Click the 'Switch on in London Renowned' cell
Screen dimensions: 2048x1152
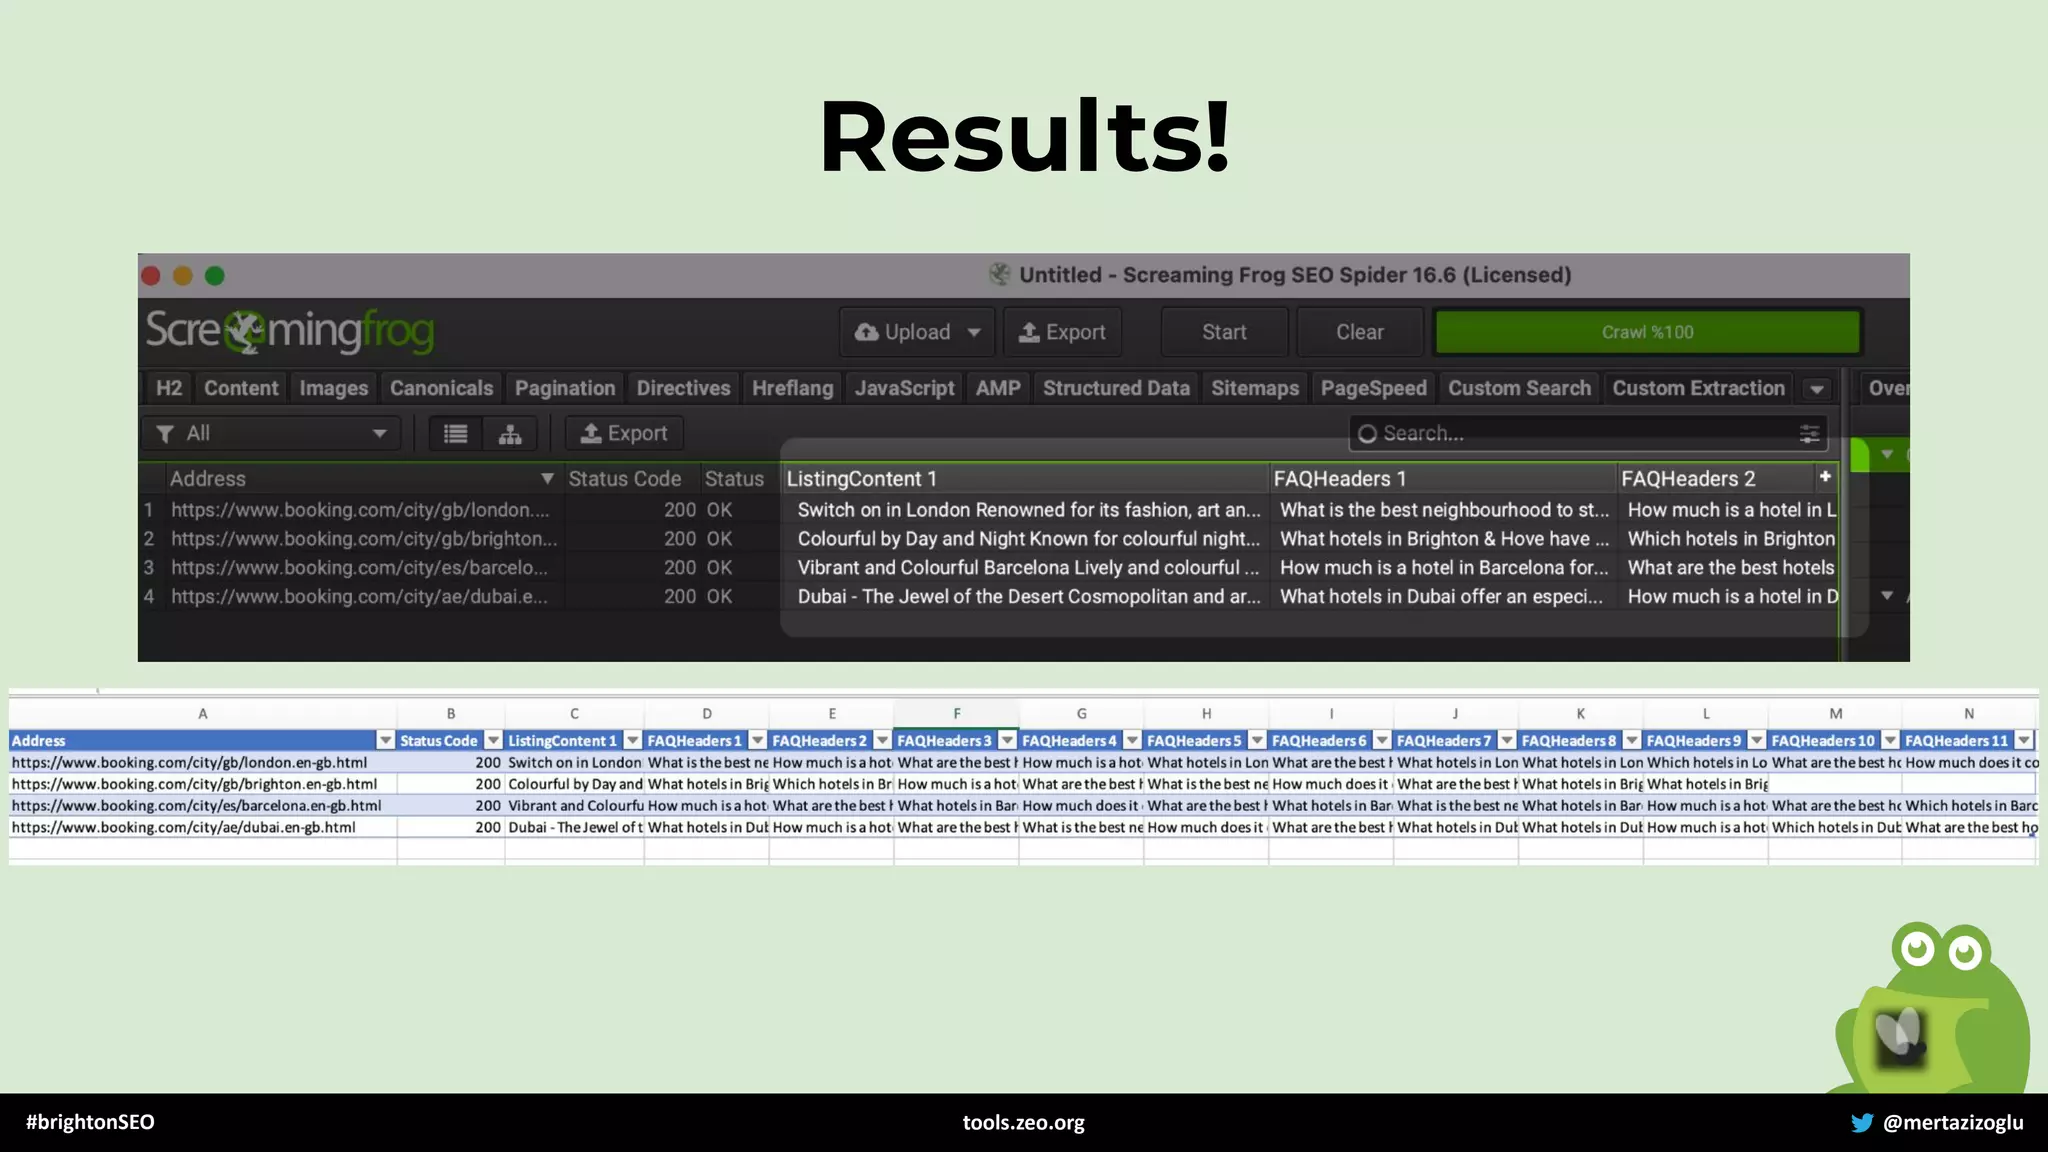[x=1028, y=510]
